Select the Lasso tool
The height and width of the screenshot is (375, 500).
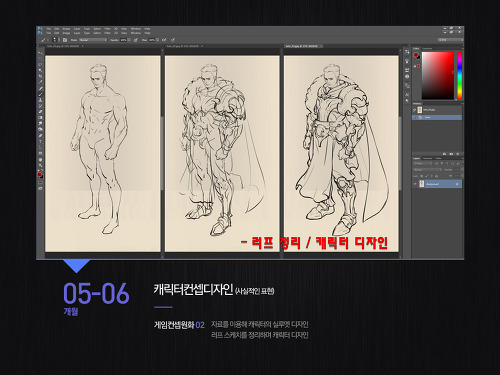tap(41, 64)
